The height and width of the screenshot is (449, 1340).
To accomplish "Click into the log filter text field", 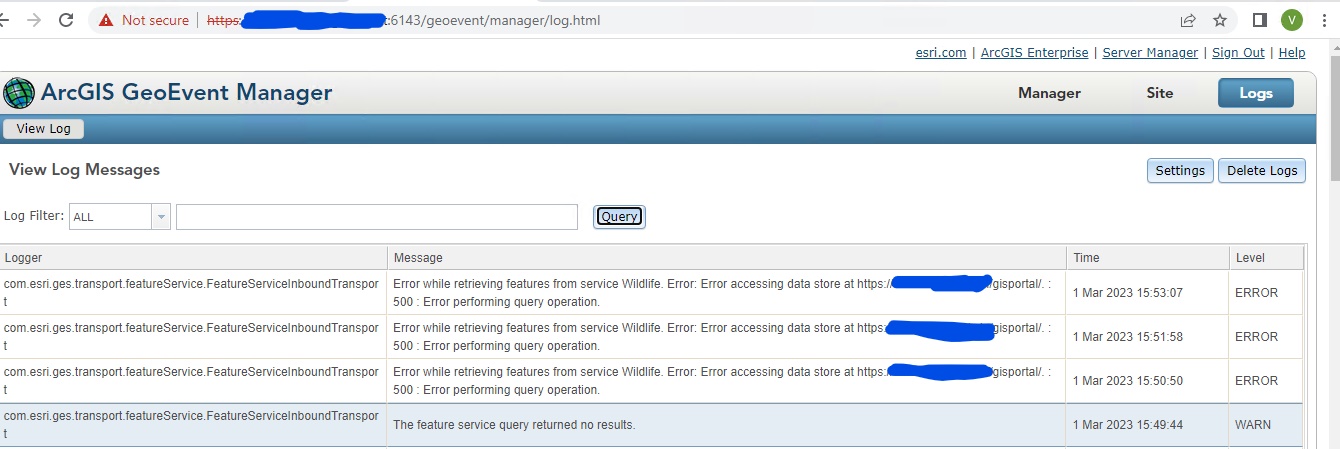I will [377, 216].
